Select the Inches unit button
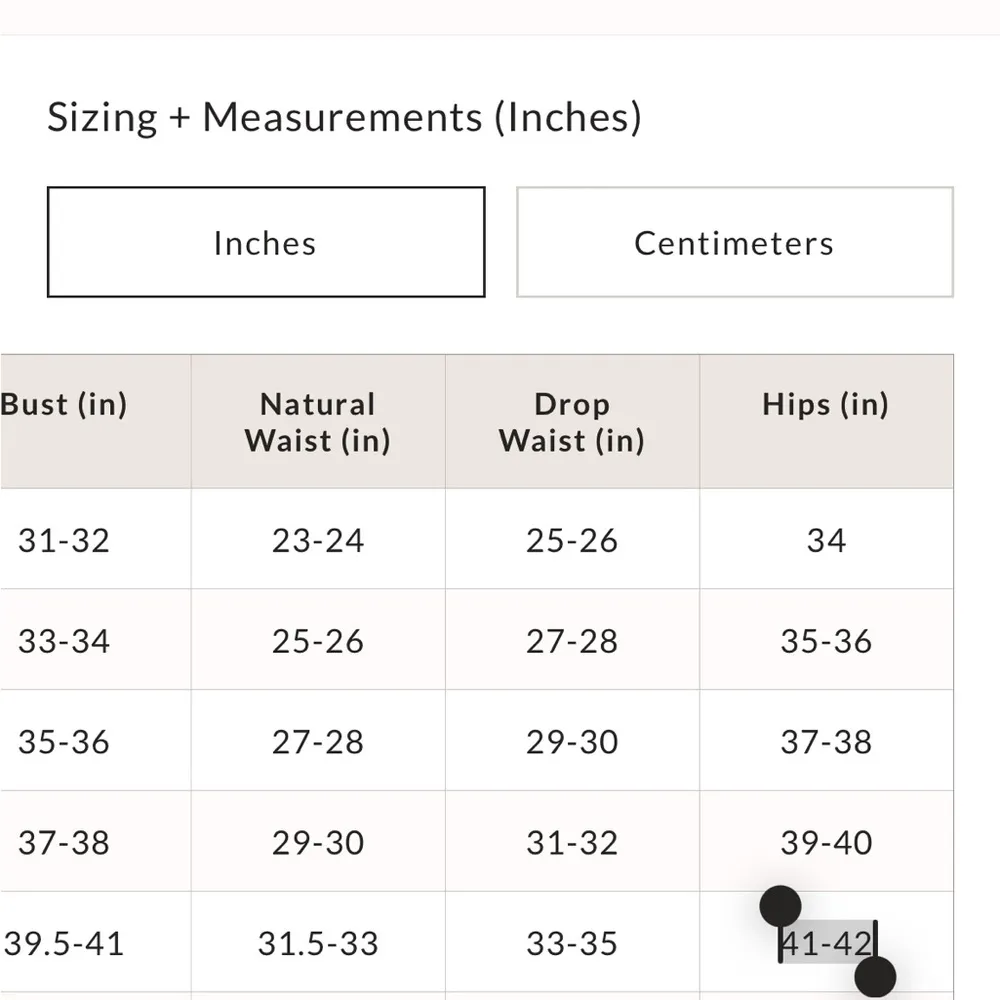 (265, 243)
